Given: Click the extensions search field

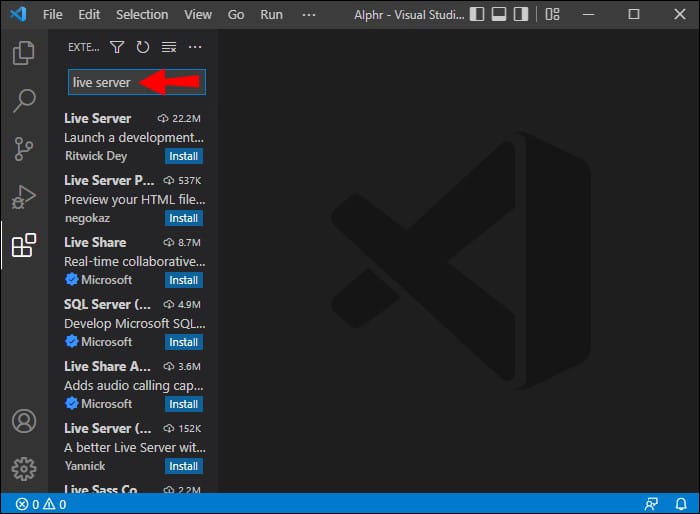Looking at the screenshot, I should coord(100,82).
